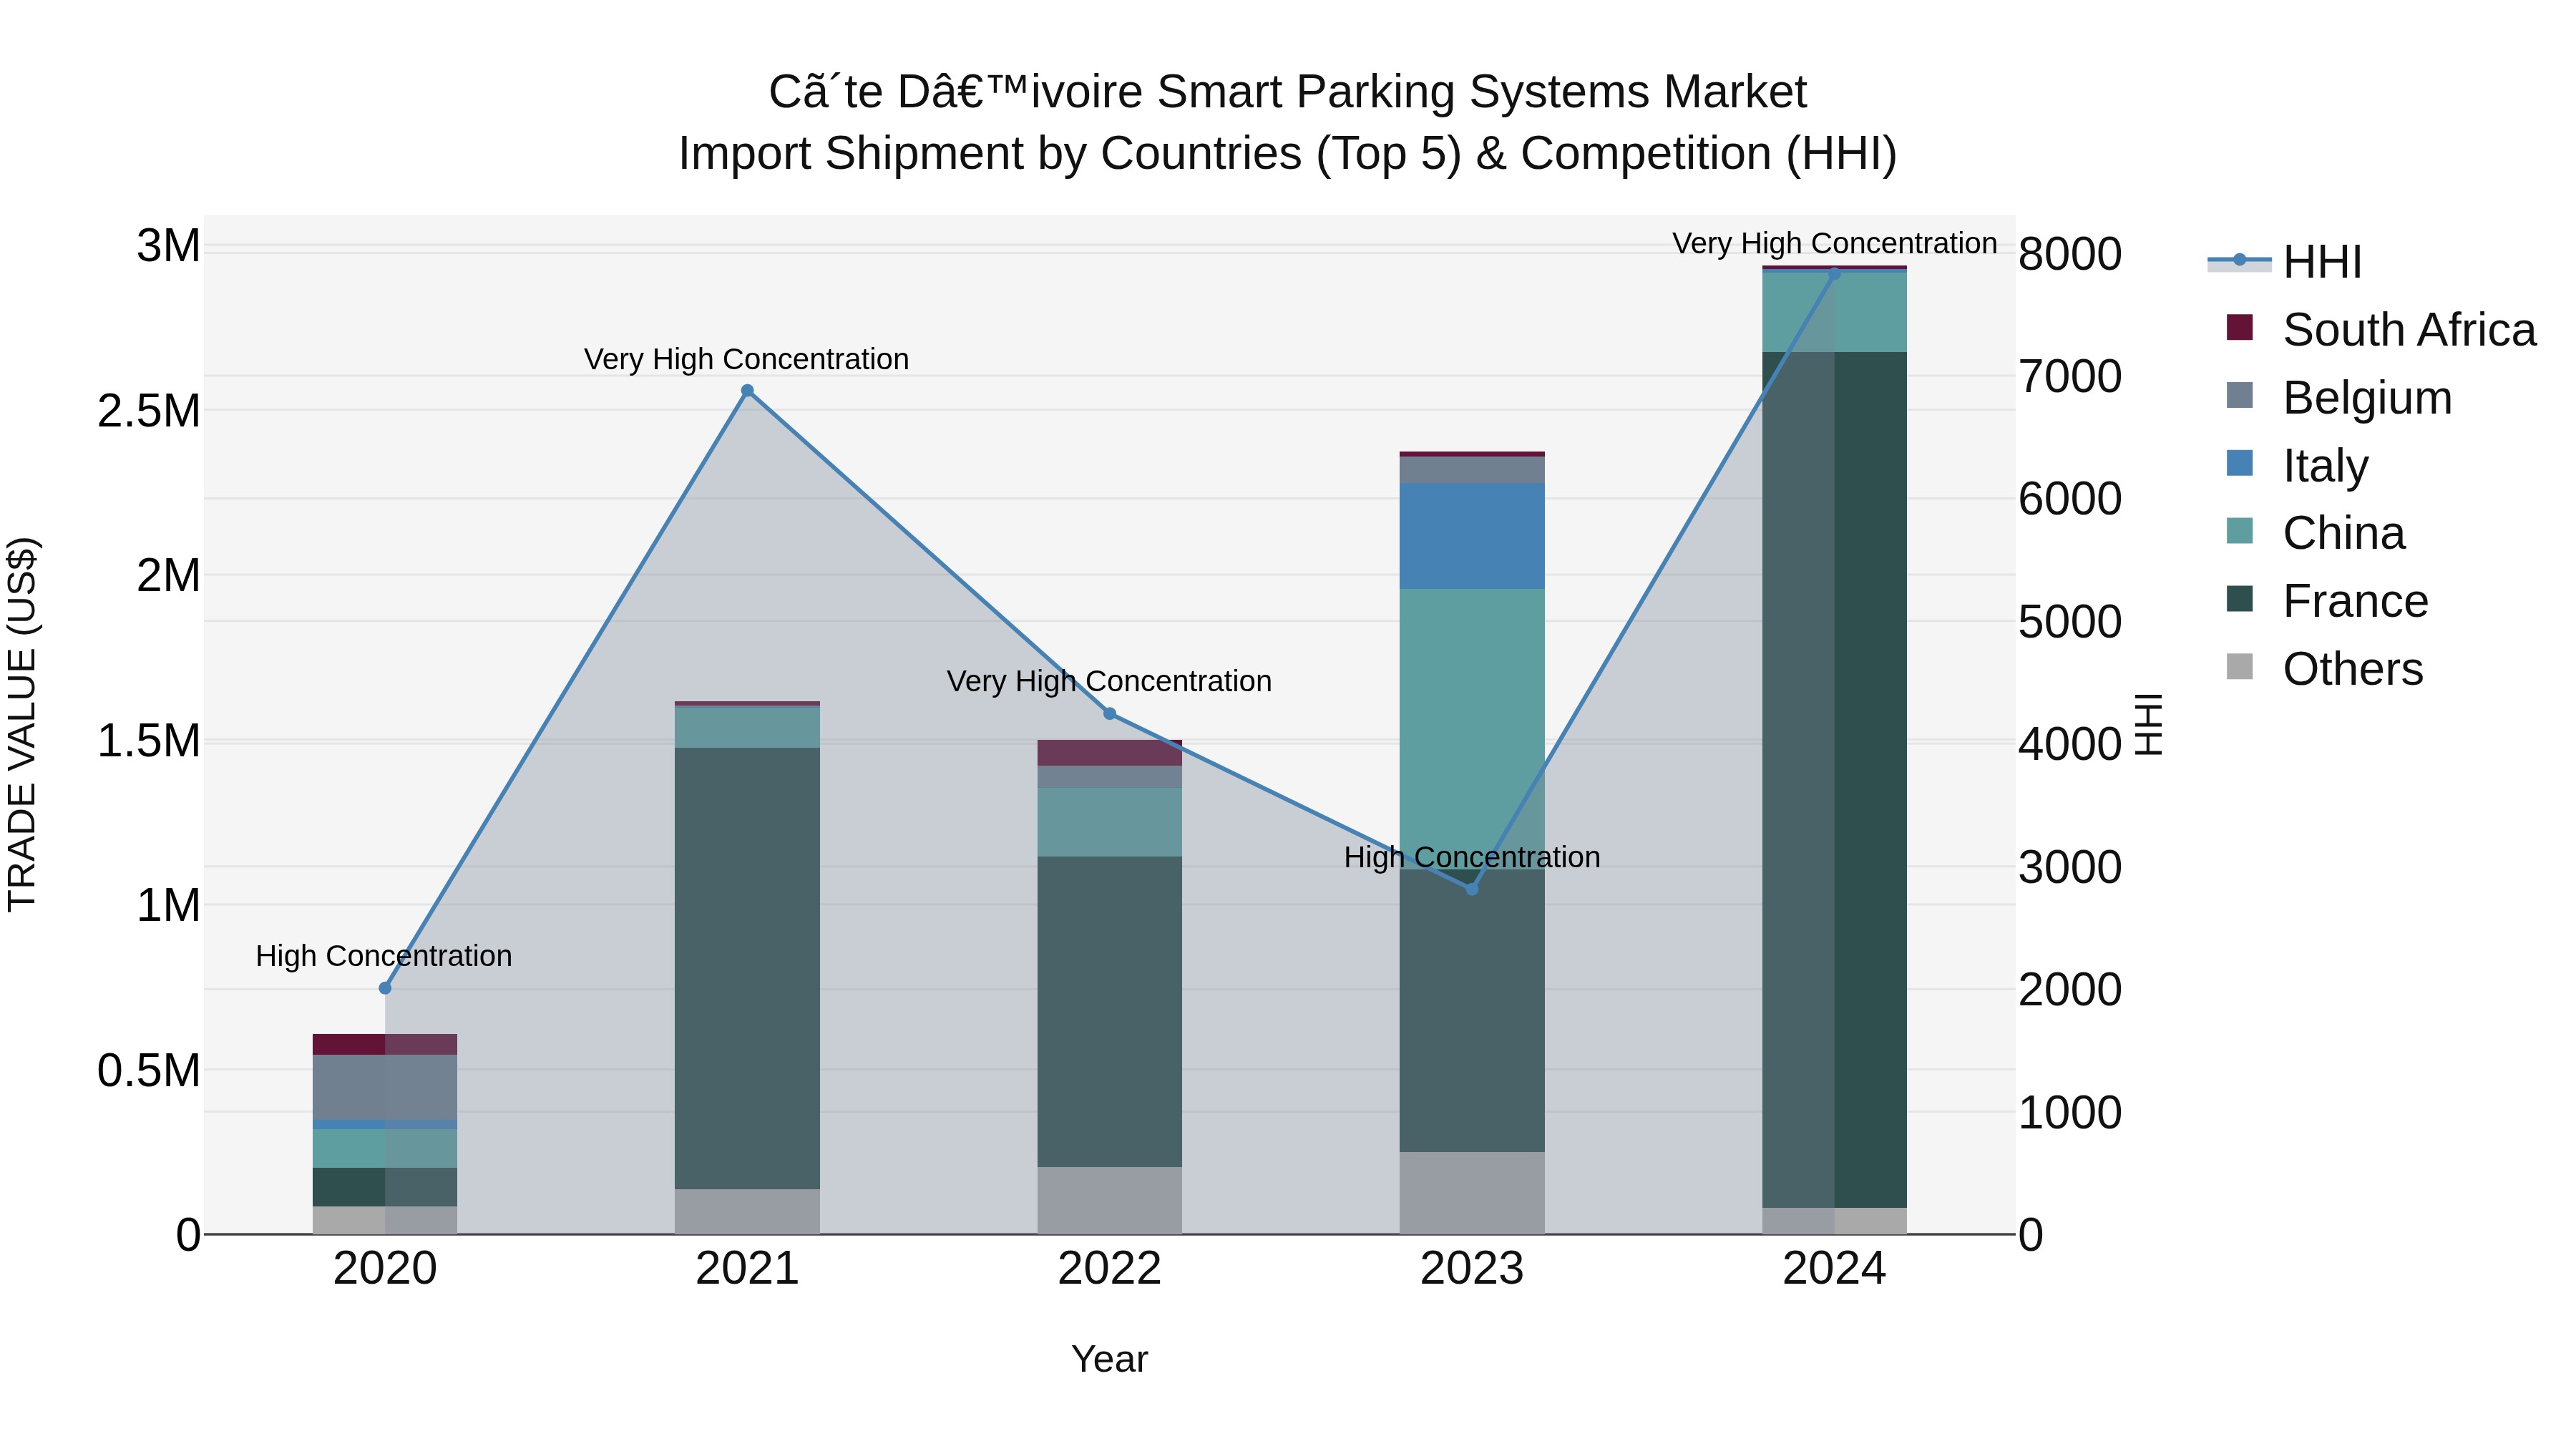
Task: Click the '4000' right axis tick
Action: [2070, 744]
